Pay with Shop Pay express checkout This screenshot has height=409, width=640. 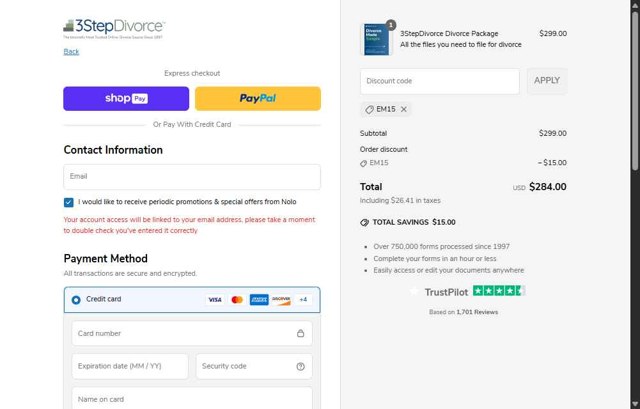(126, 98)
